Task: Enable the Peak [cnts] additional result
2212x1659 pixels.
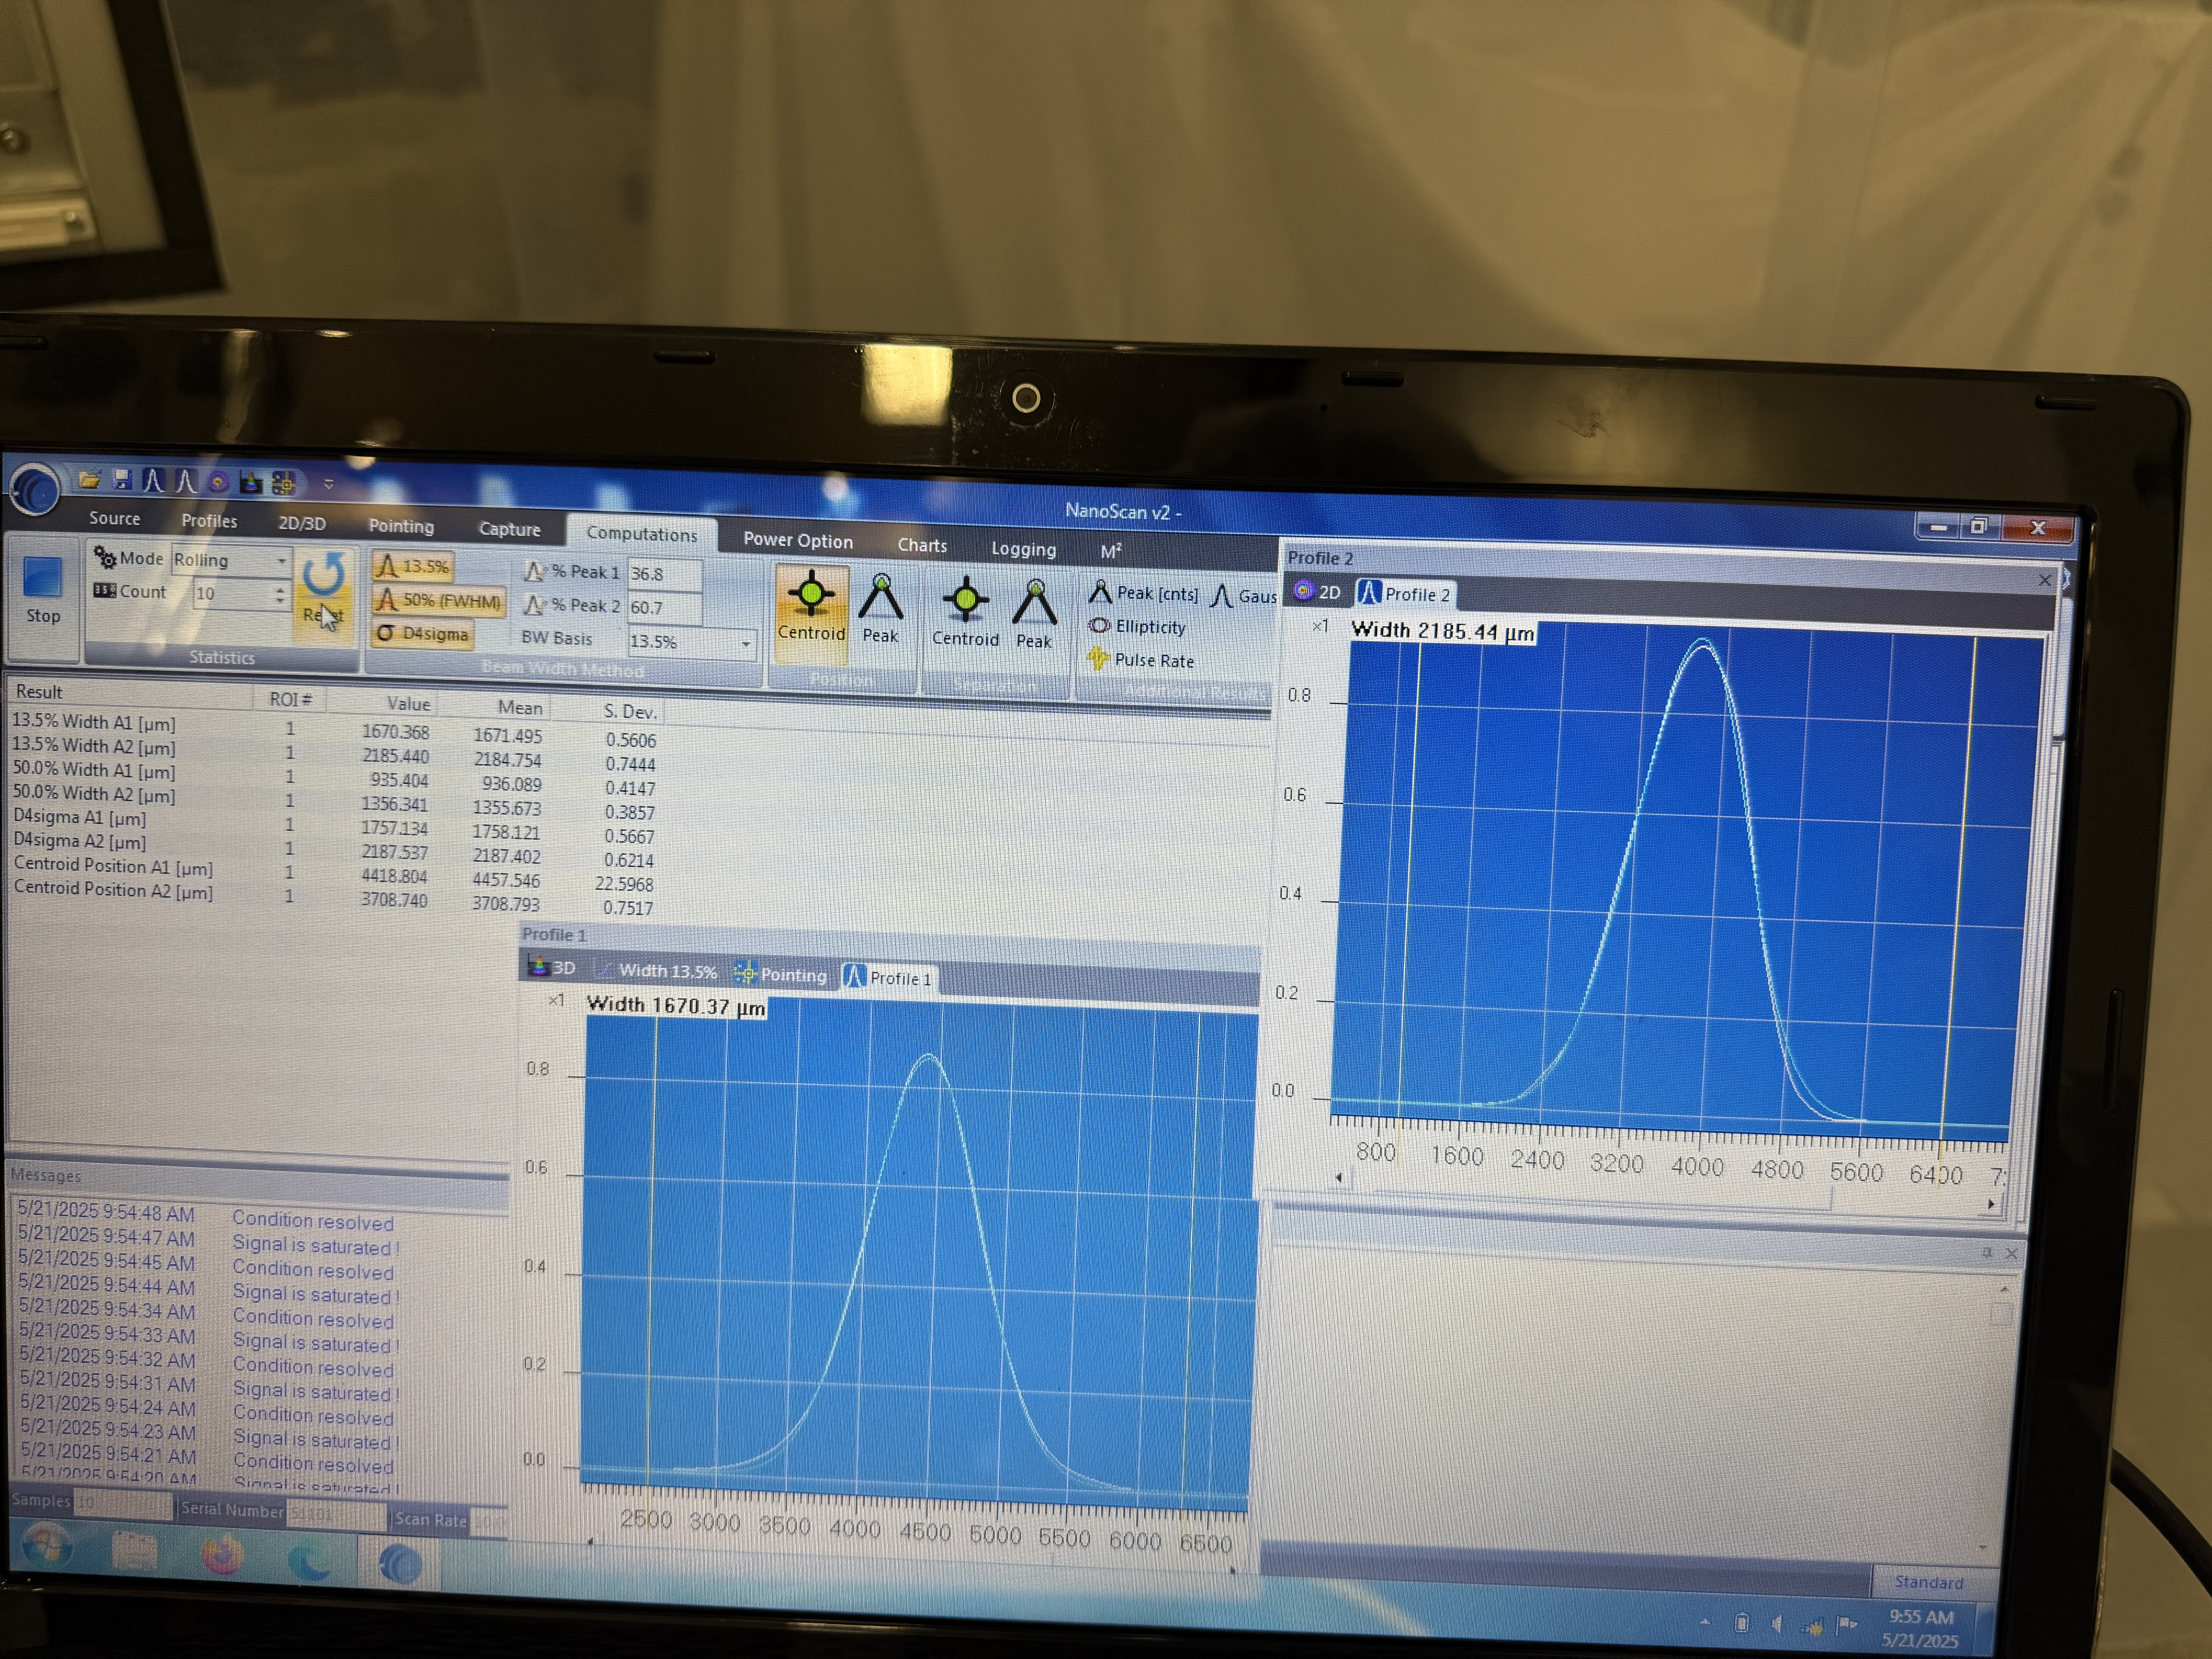Action: 1143,593
